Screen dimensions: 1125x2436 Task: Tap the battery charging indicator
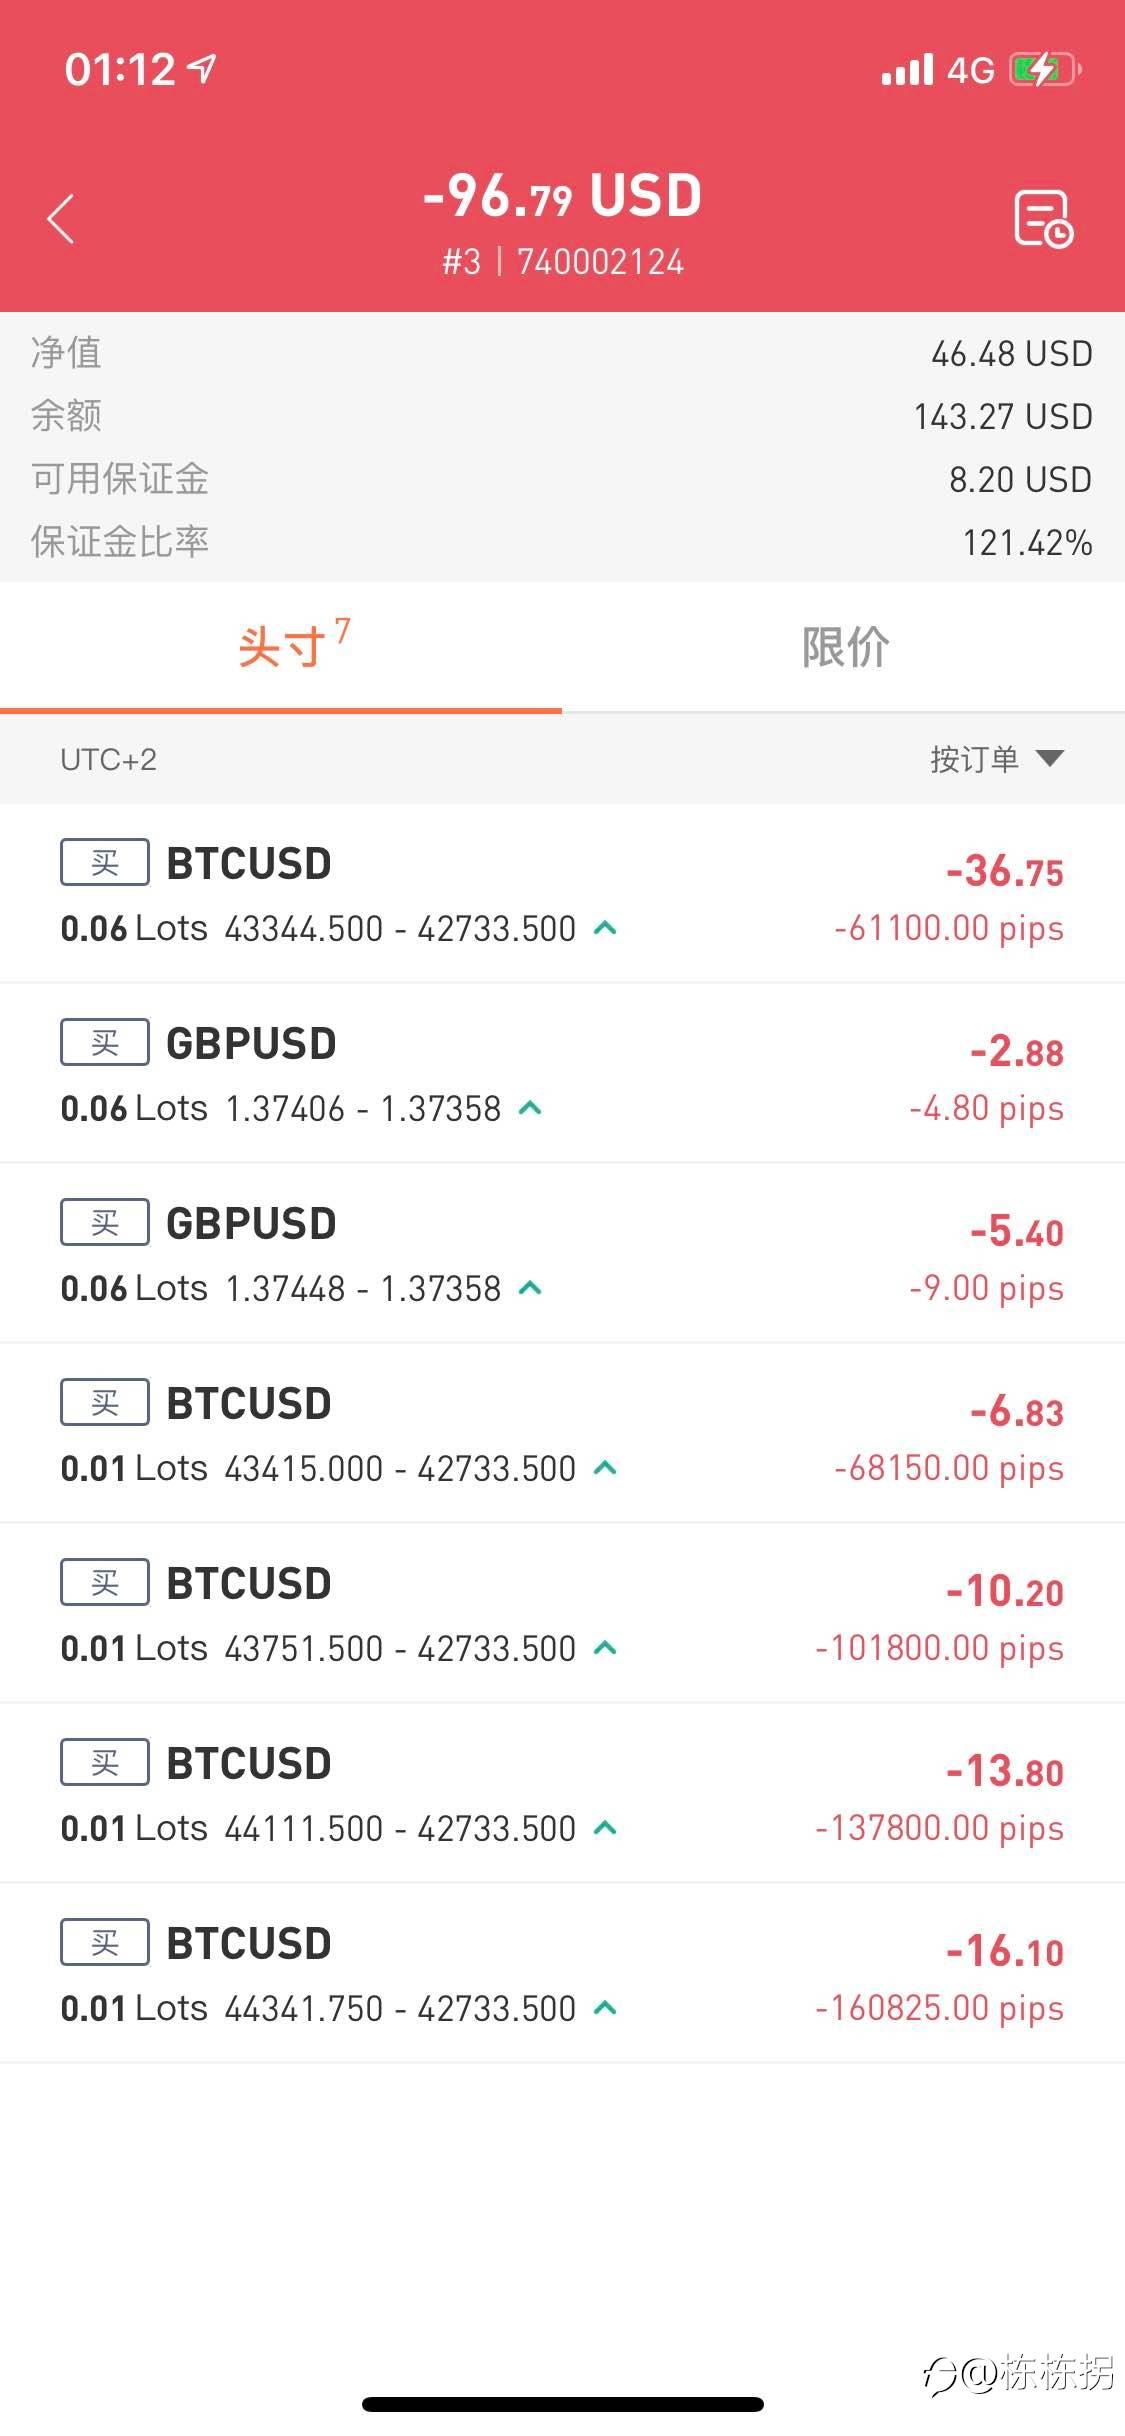point(1045,70)
